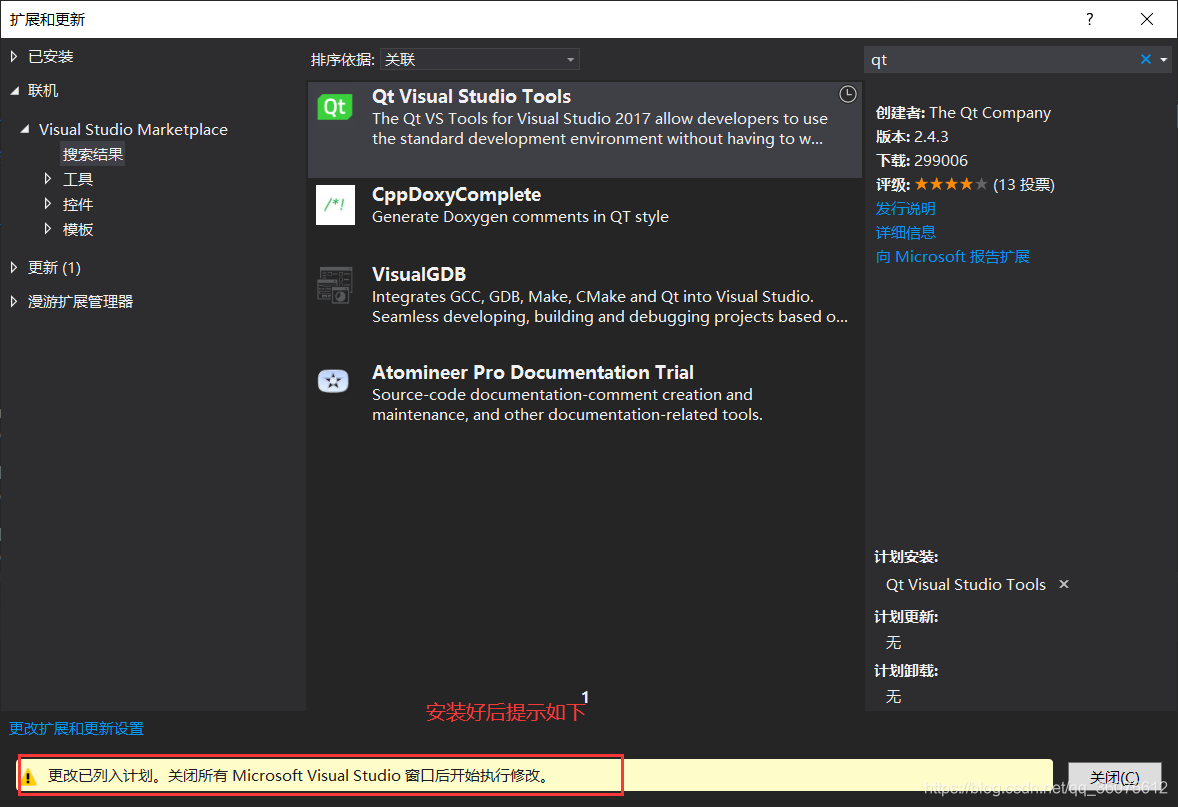Image resolution: width=1178 pixels, height=807 pixels.
Task: Click the 更改已列入计划 notification message
Action: 298,775
